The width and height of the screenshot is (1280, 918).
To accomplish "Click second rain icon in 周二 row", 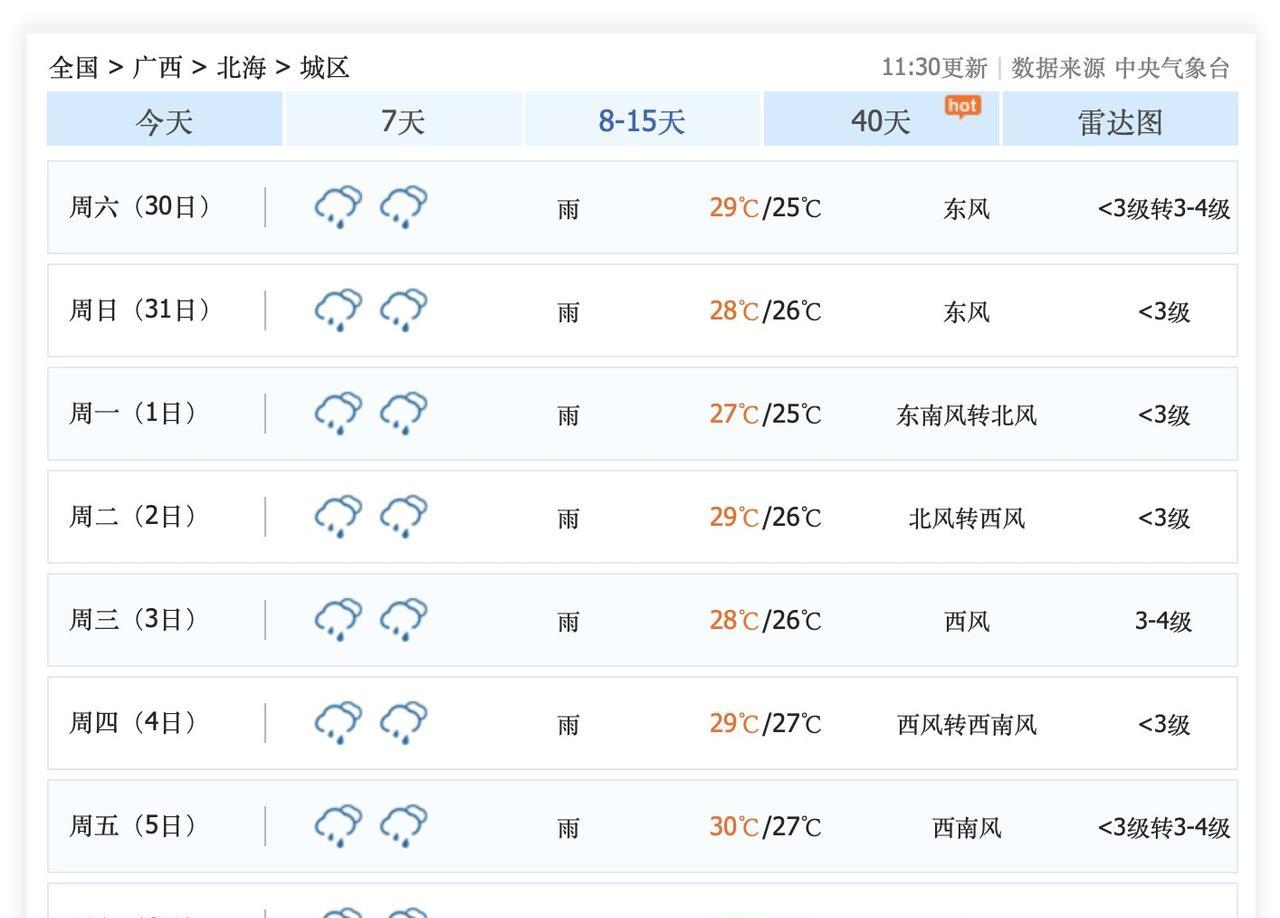I will pos(403,517).
